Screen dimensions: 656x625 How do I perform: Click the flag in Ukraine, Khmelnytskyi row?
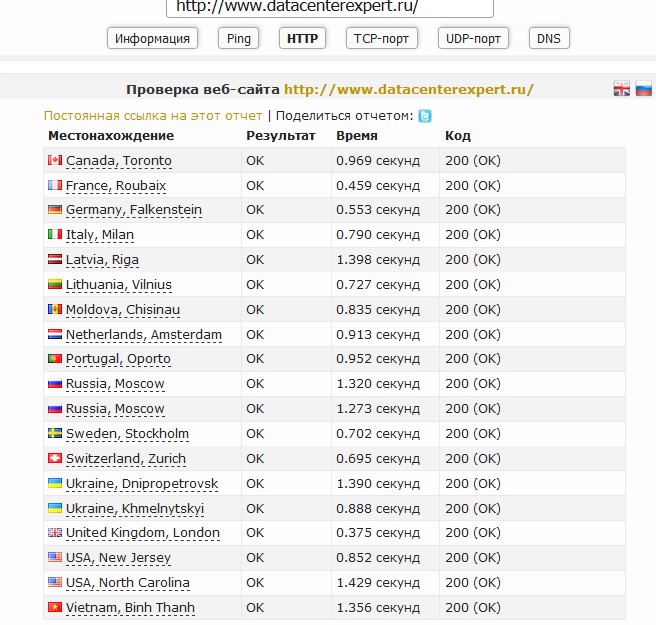[x=55, y=508]
